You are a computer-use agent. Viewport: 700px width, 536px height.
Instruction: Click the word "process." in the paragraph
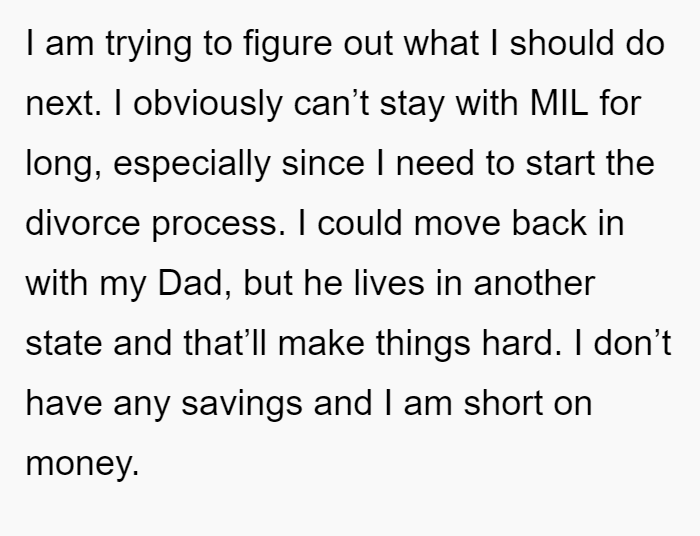(x=218, y=225)
